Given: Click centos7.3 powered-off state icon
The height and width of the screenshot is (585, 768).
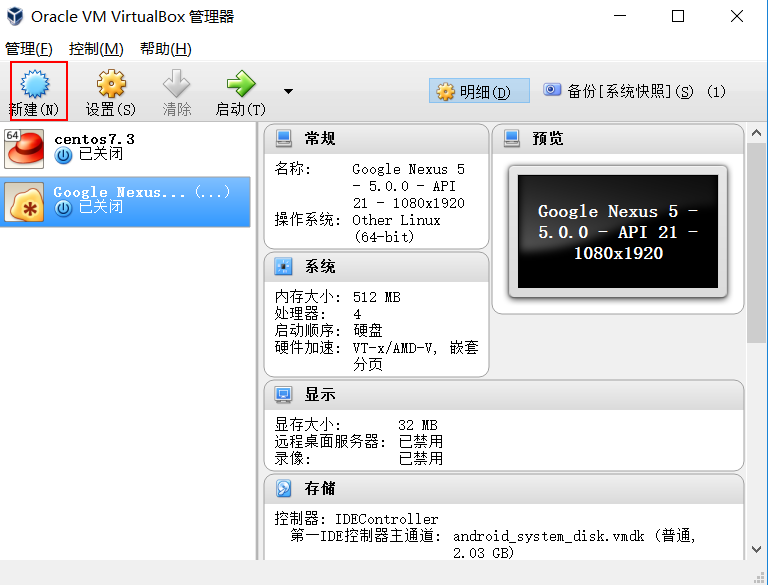Looking at the screenshot, I should click(63, 155).
